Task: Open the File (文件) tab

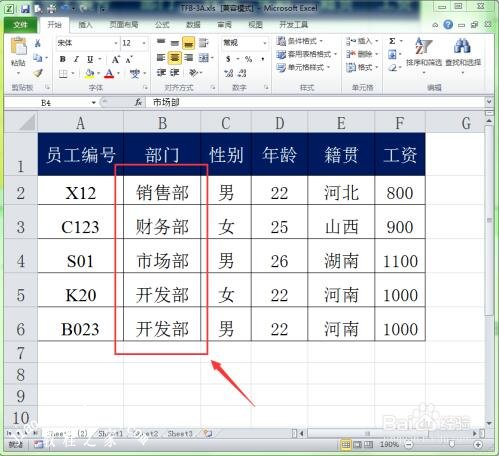Action: tap(20, 24)
